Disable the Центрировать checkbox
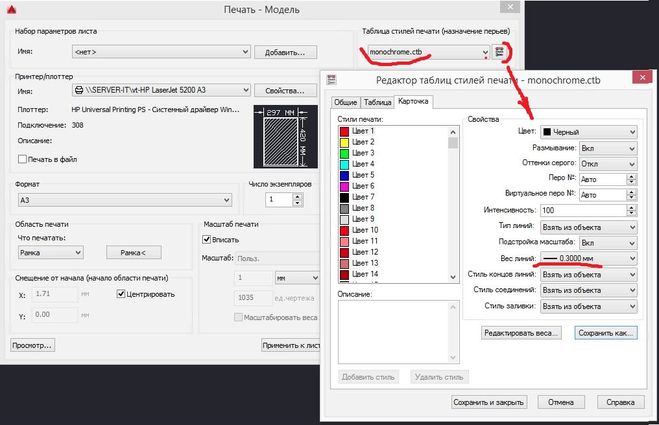This screenshot has height=425, width=659. (x=122, y=294)
